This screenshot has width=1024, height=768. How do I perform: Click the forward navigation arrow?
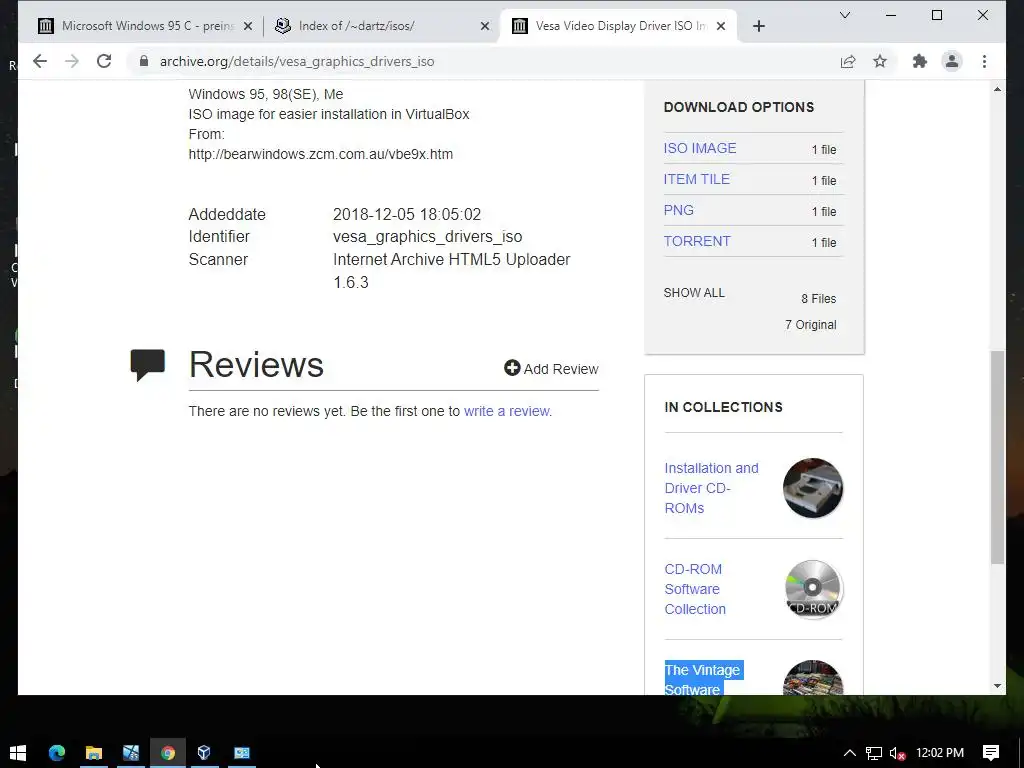pyautogui.click(x=72, y=61)
